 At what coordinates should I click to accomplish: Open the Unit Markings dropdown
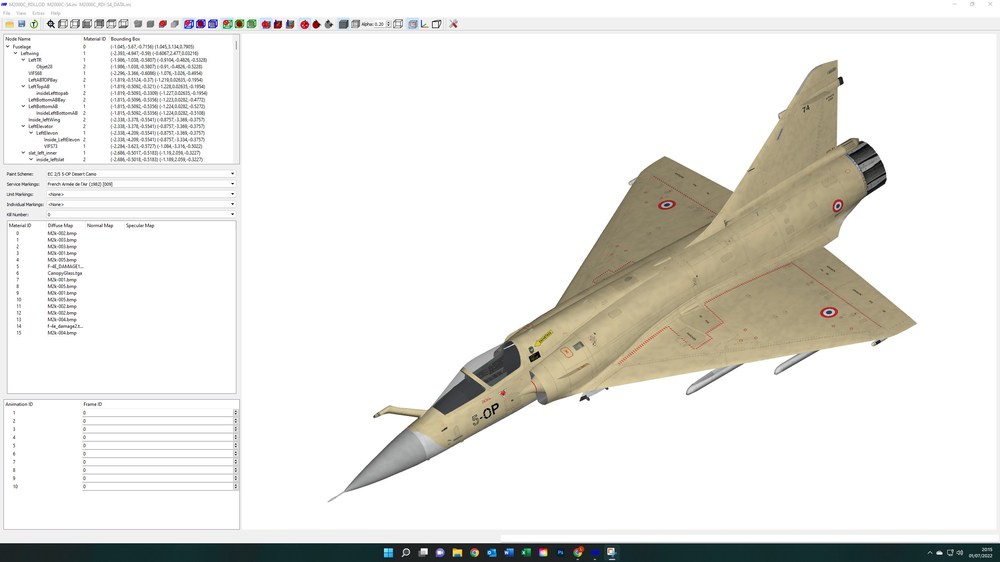coord(141,195)
